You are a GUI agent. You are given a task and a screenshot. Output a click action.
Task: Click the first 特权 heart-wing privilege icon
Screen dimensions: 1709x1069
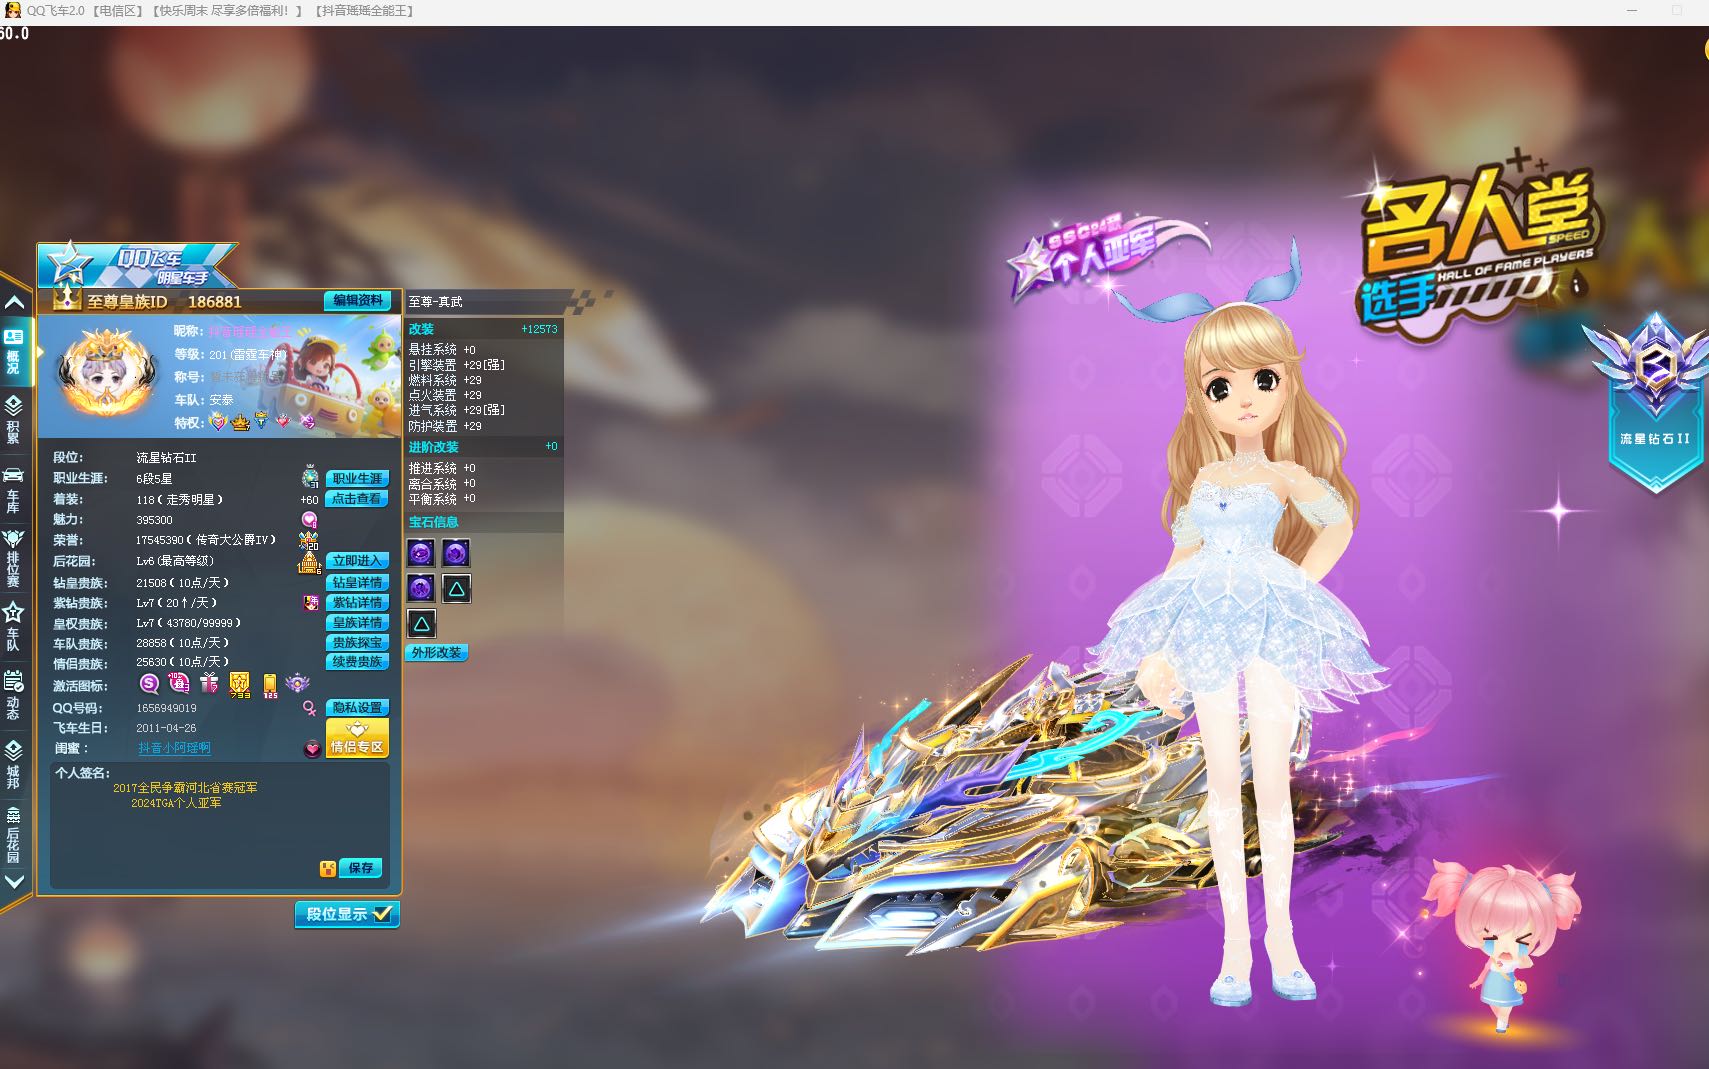point(218,422)
